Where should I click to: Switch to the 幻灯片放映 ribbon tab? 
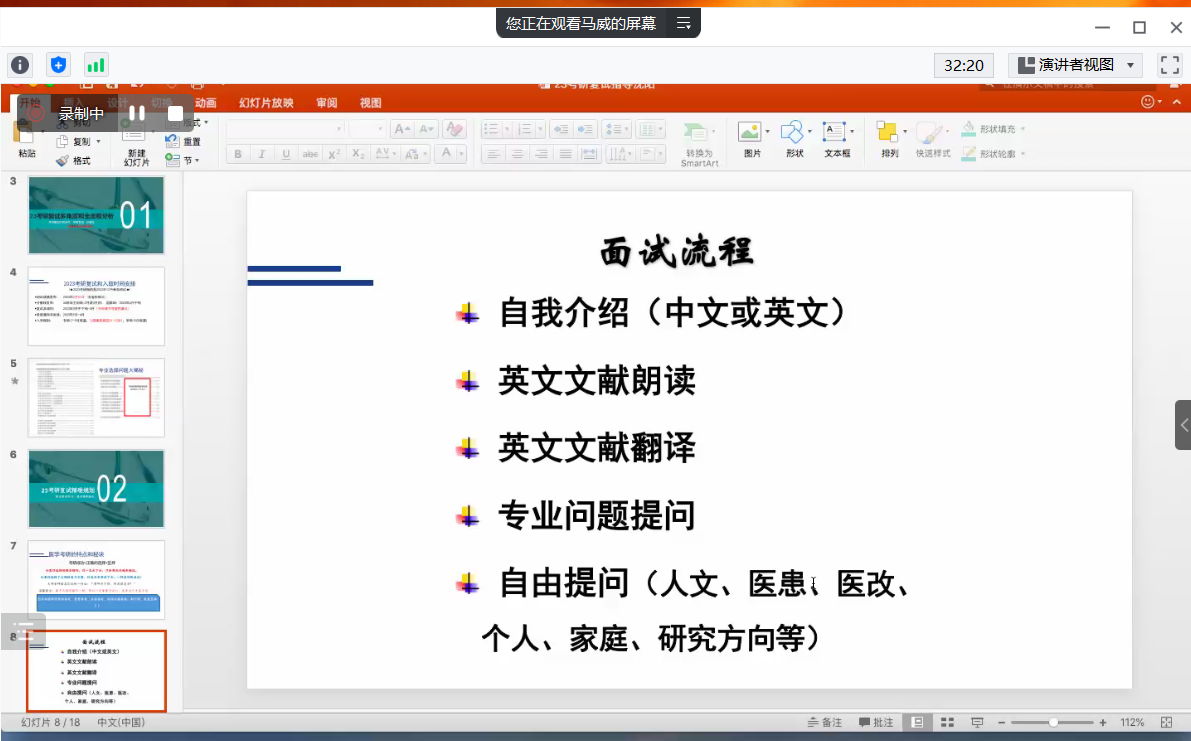266,103
